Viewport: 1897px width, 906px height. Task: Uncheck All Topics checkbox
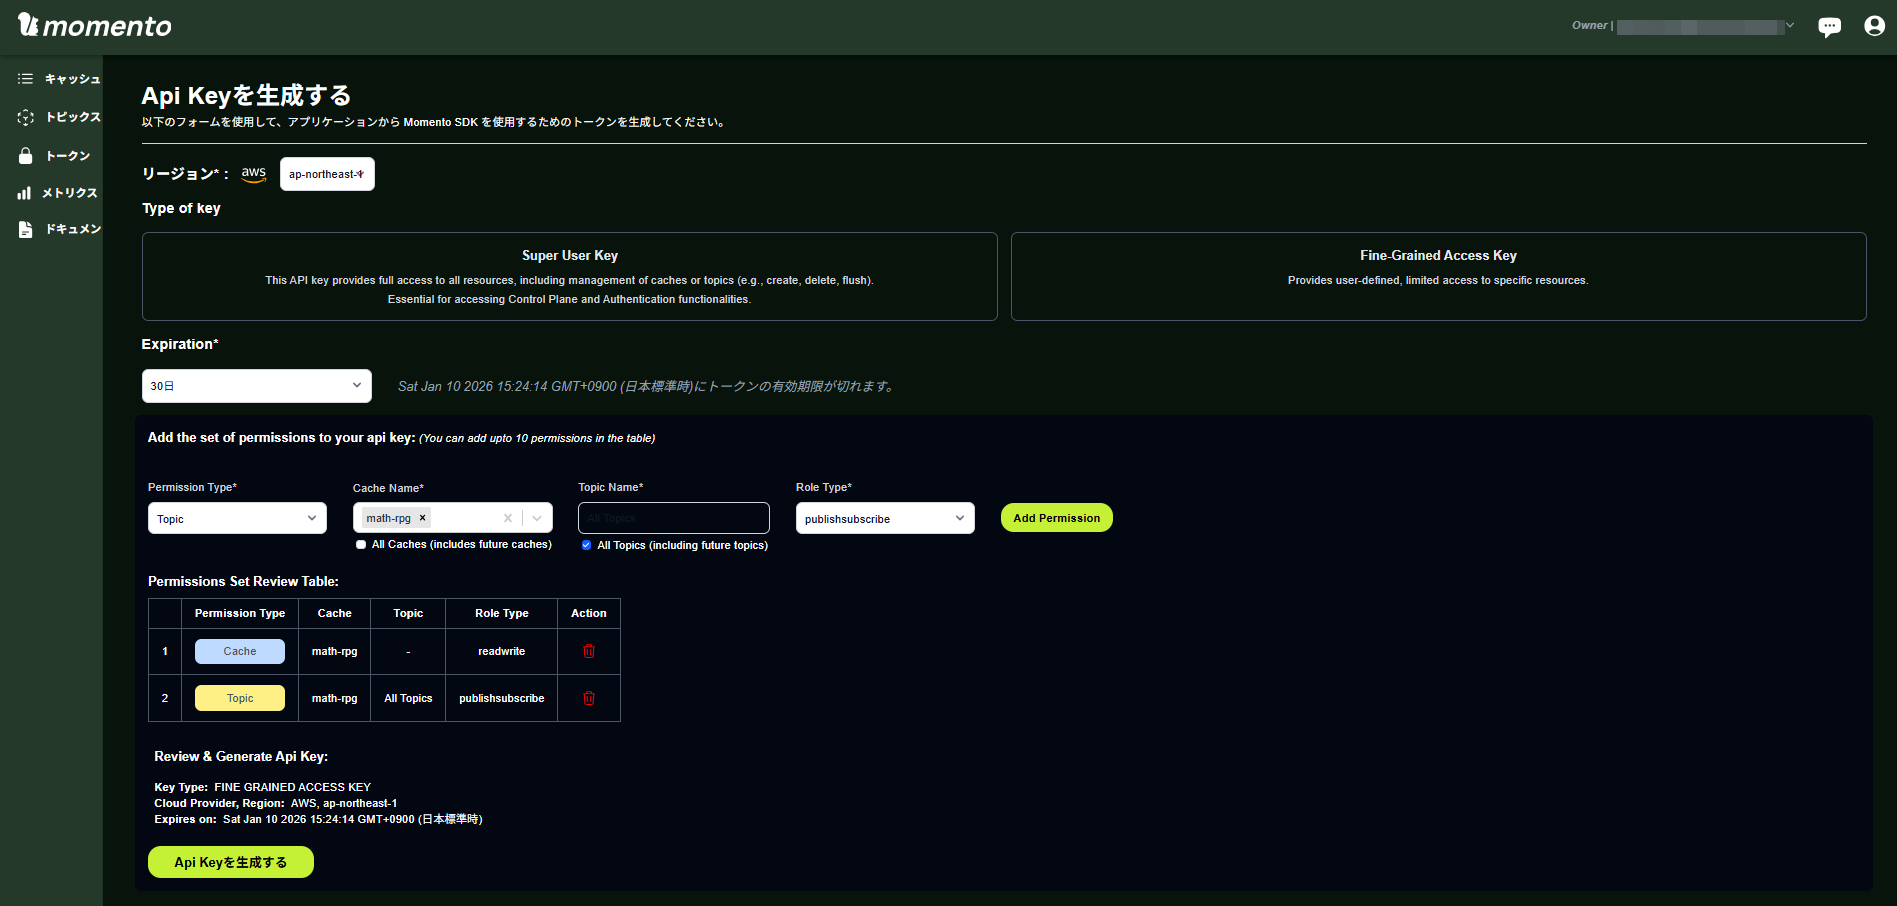click(x=586, y=545)
